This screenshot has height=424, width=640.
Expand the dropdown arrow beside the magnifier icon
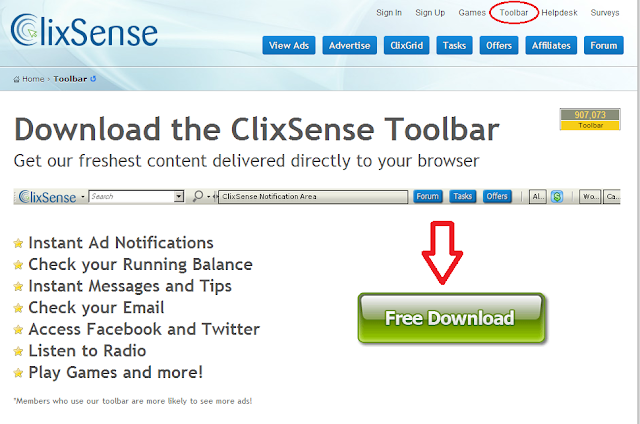tap(209, 197)
